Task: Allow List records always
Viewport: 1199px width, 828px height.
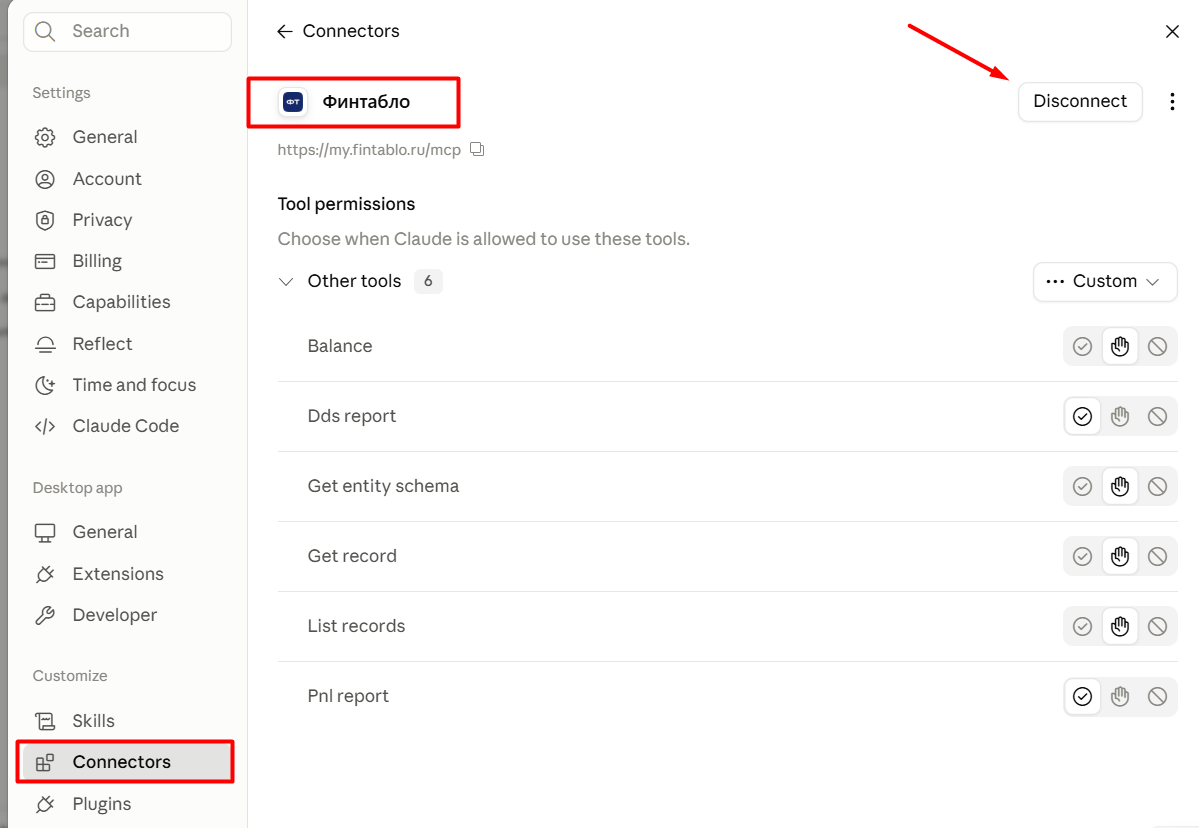Action: coord(1082,627)
